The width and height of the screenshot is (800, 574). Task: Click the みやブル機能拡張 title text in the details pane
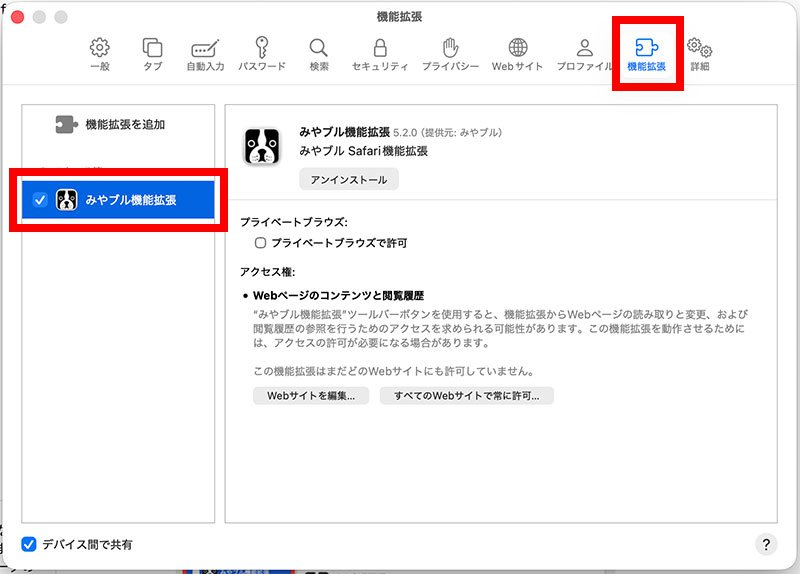click(x=344, y=132)
